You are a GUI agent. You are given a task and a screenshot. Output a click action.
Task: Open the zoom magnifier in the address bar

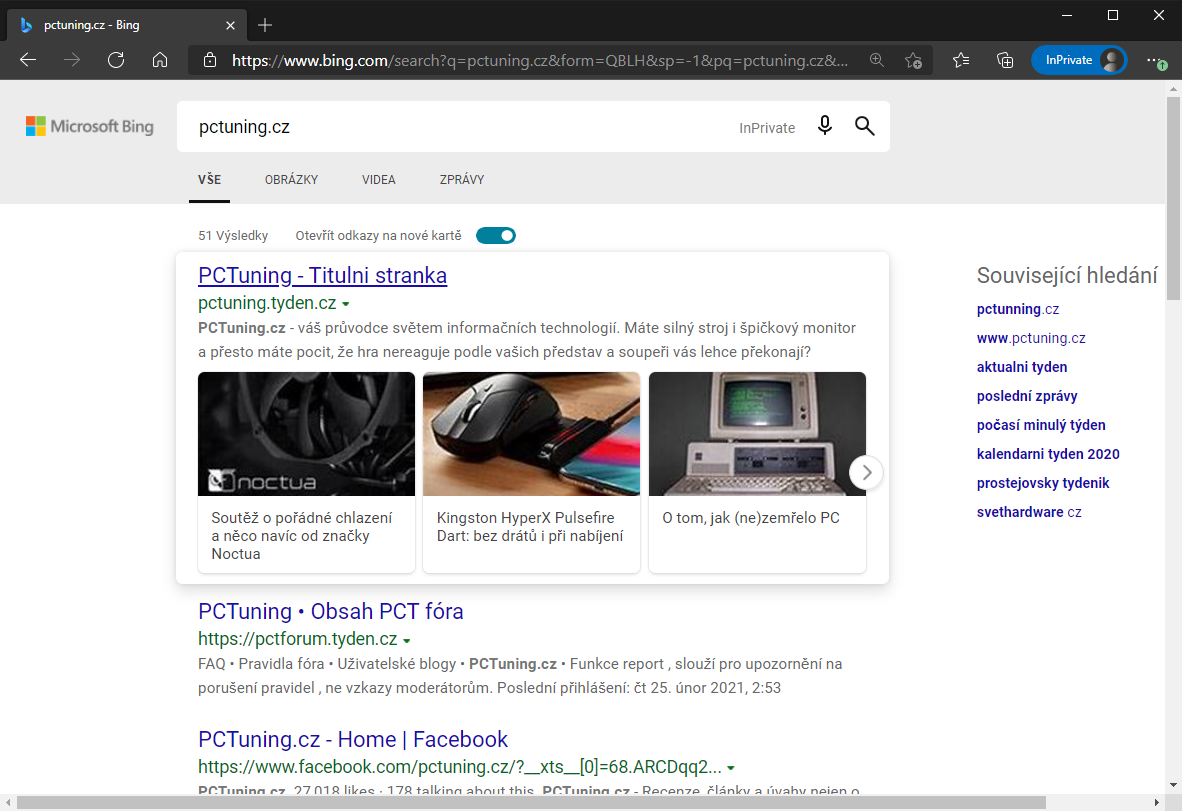[877, 60]
